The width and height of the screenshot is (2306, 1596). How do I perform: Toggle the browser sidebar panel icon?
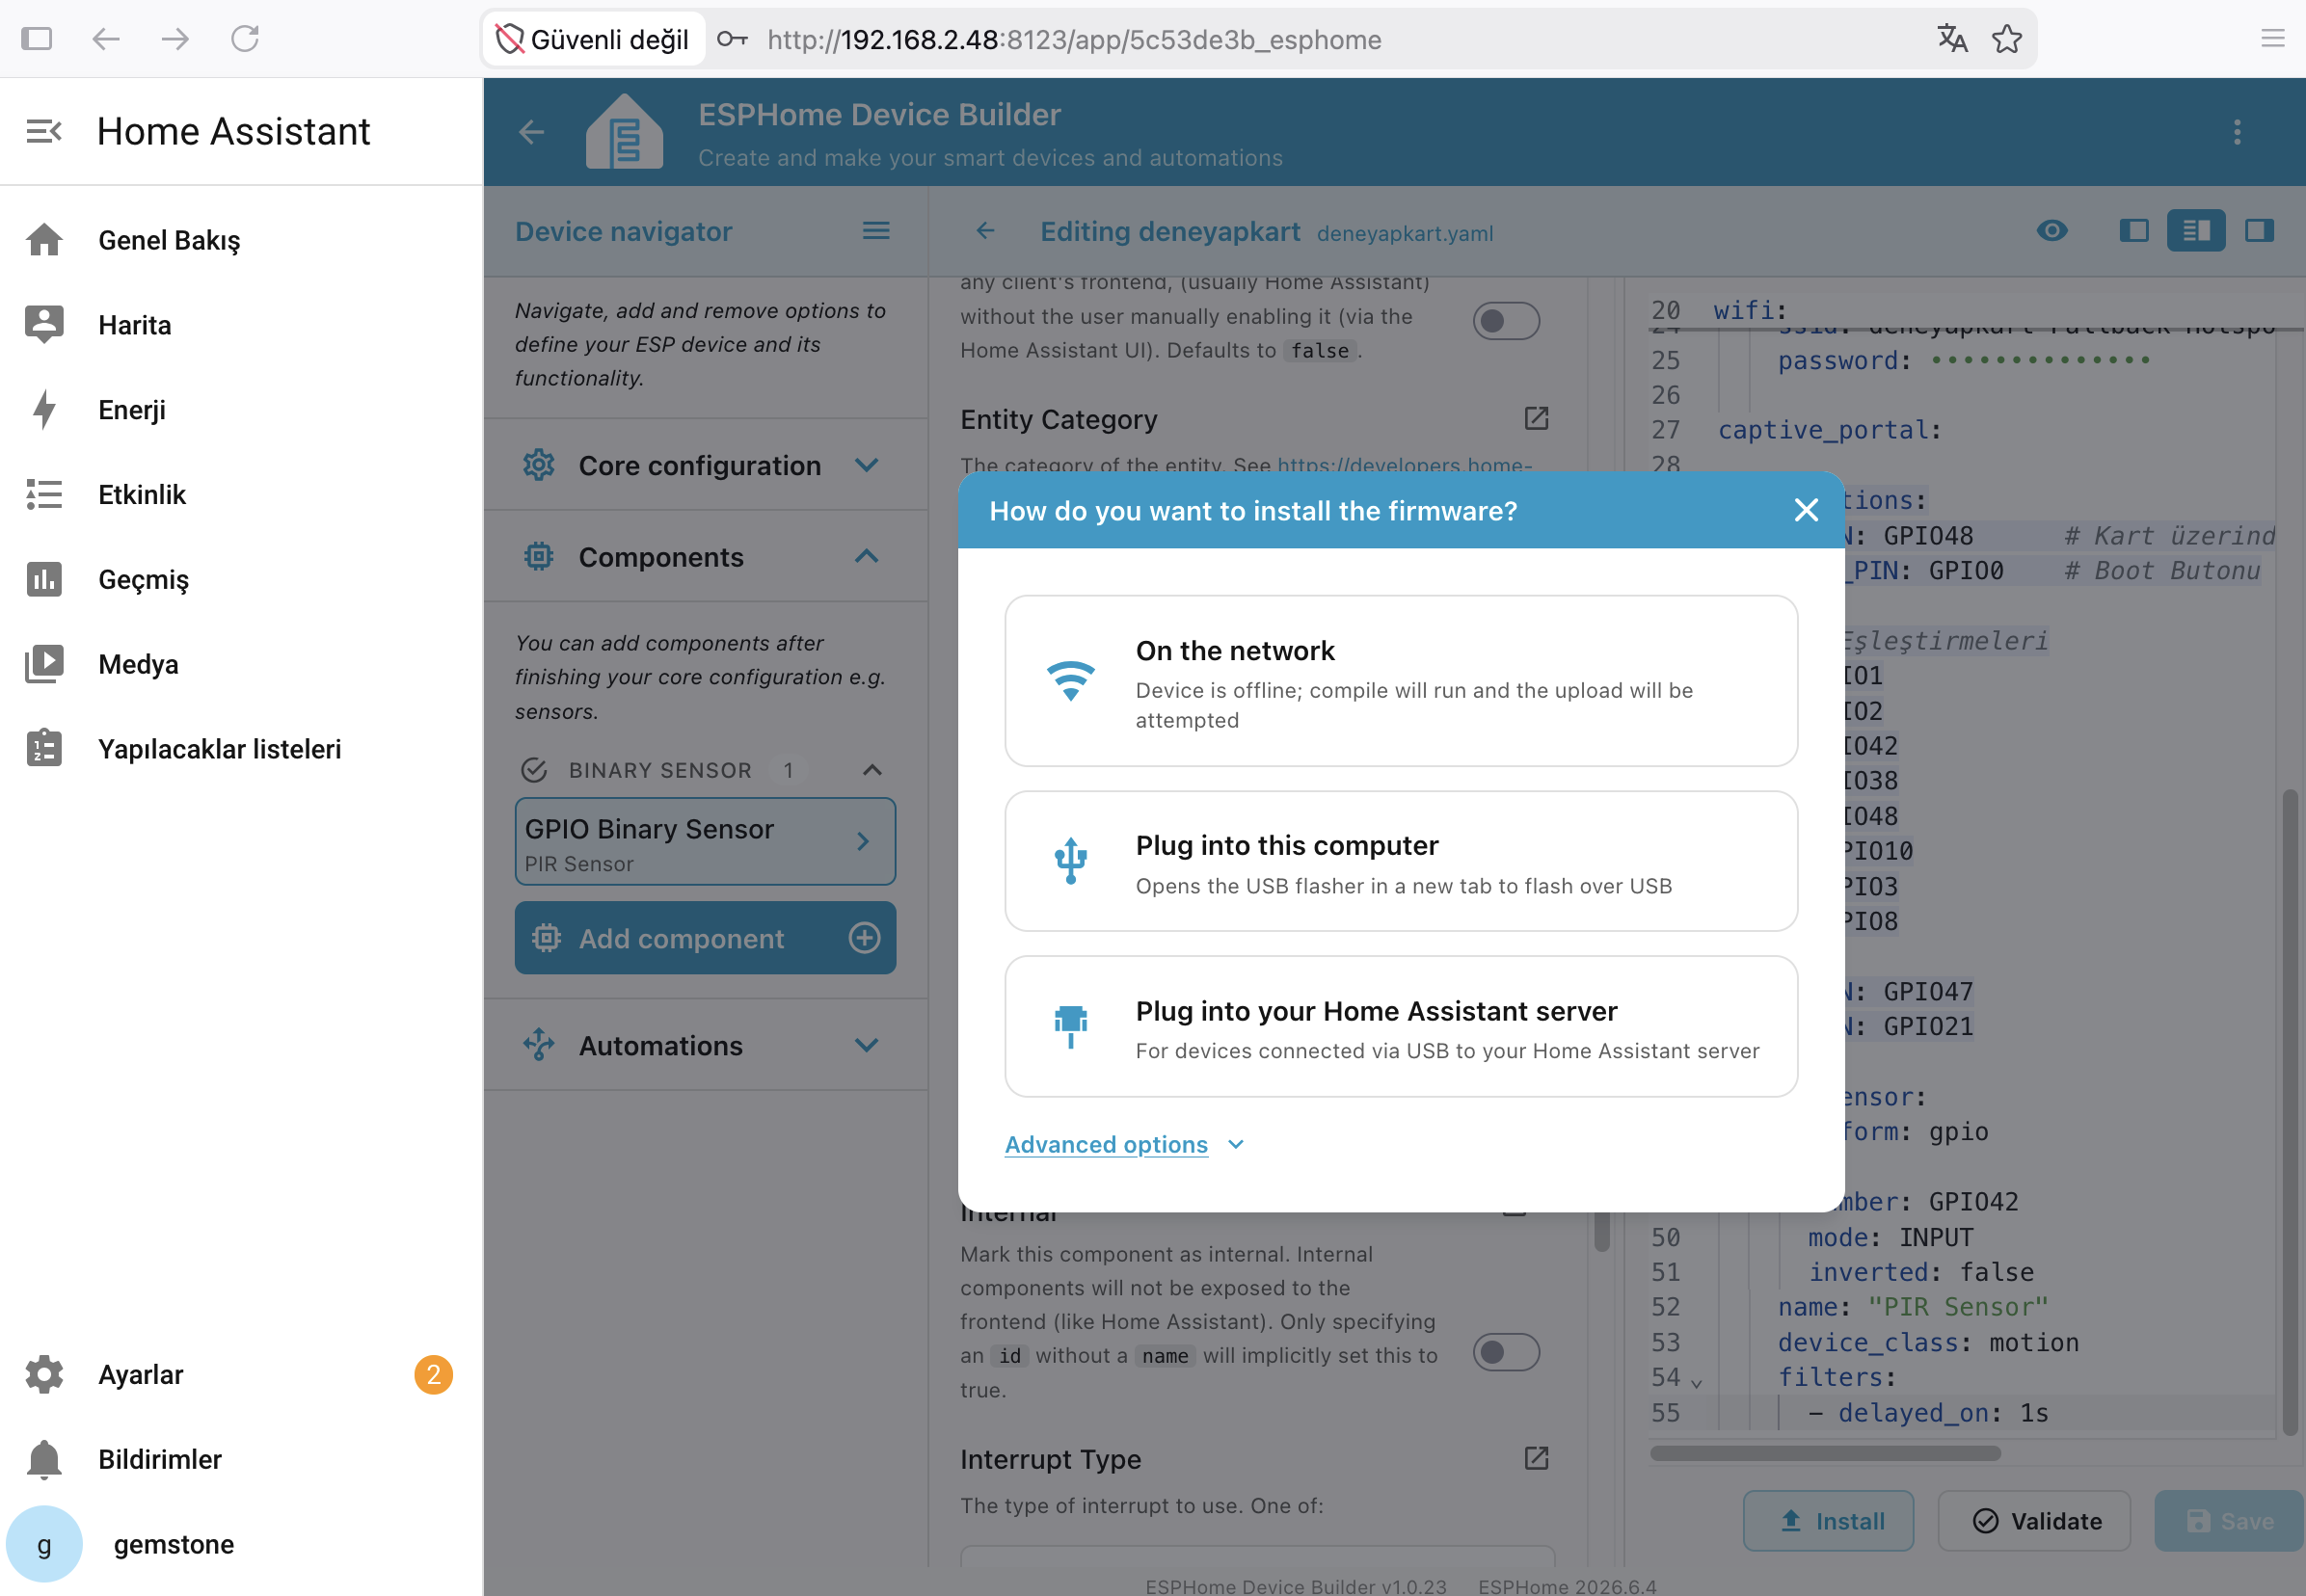click(37, 39)
